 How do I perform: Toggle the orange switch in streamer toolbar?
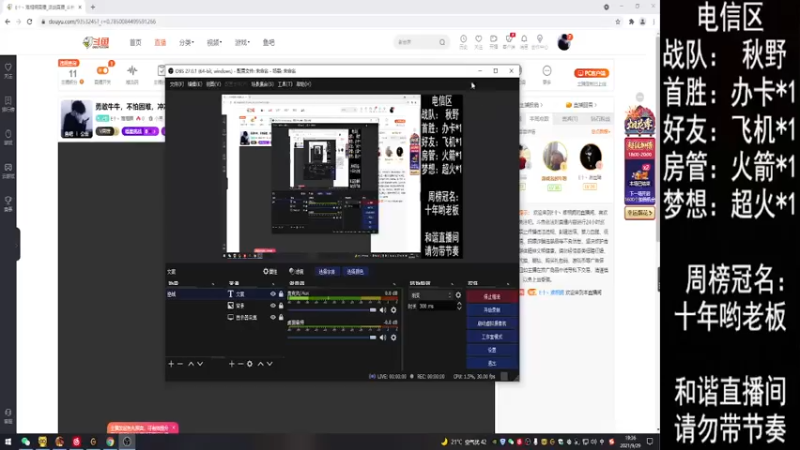[x=102, y=70]
